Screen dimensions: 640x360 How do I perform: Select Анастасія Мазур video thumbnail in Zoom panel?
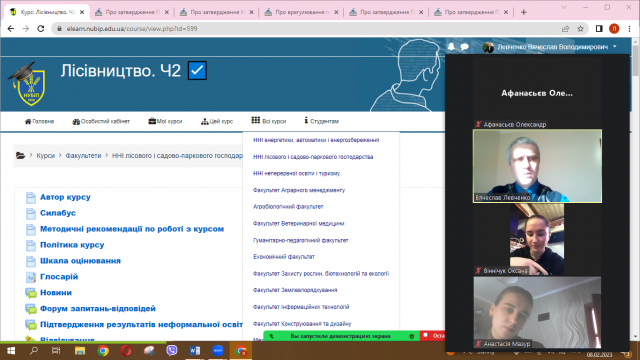(x=537, y=313)
